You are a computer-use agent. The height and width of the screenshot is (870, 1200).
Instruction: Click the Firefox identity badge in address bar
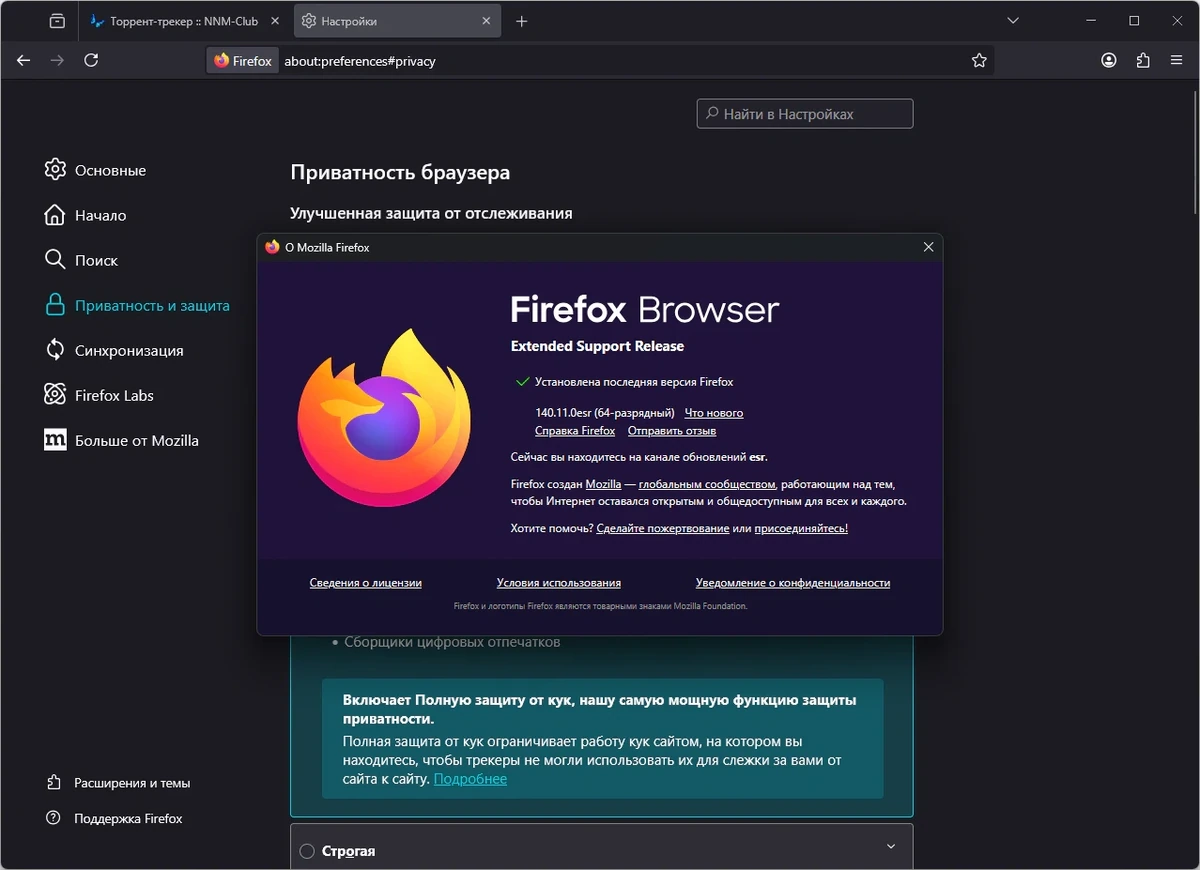pyautogui.click(x=243, y=61)
